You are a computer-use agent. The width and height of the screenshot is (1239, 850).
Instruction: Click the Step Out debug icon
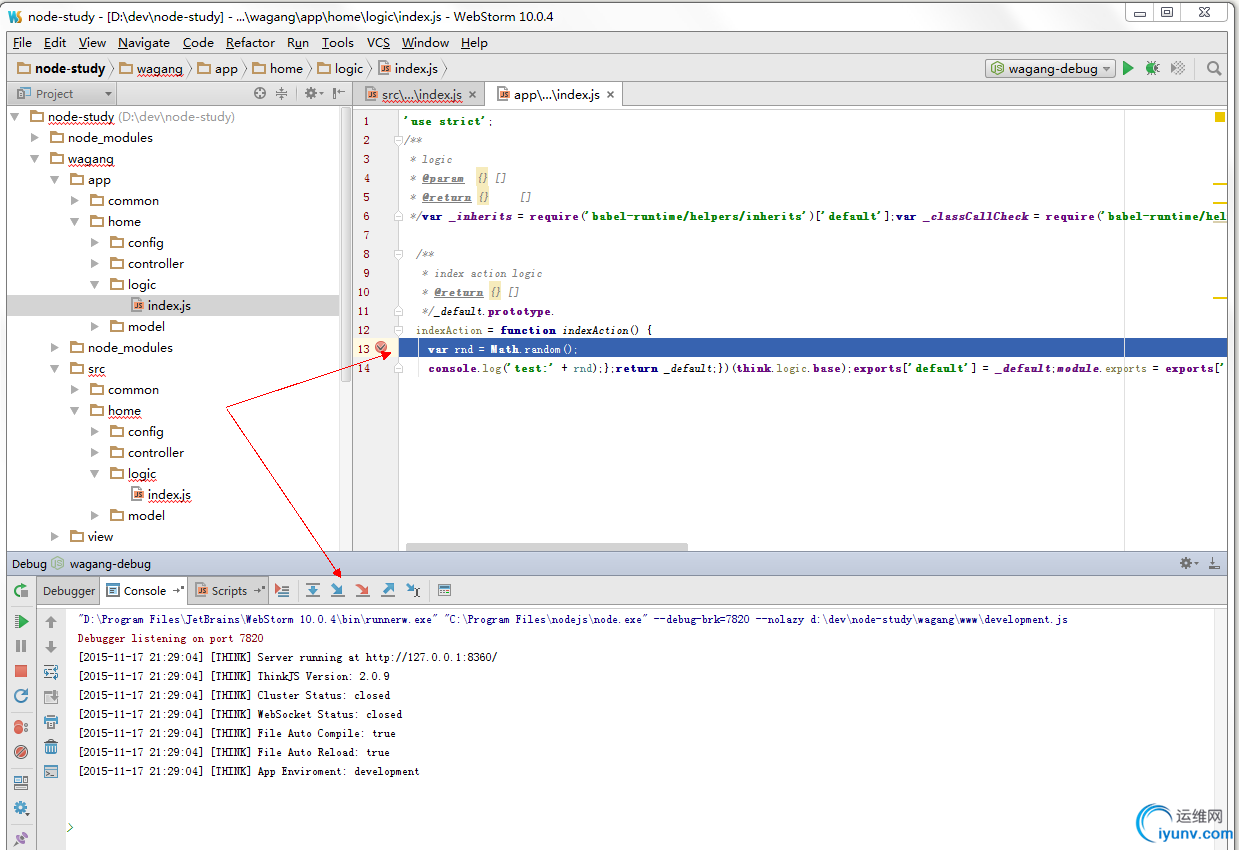pos(388,590)
